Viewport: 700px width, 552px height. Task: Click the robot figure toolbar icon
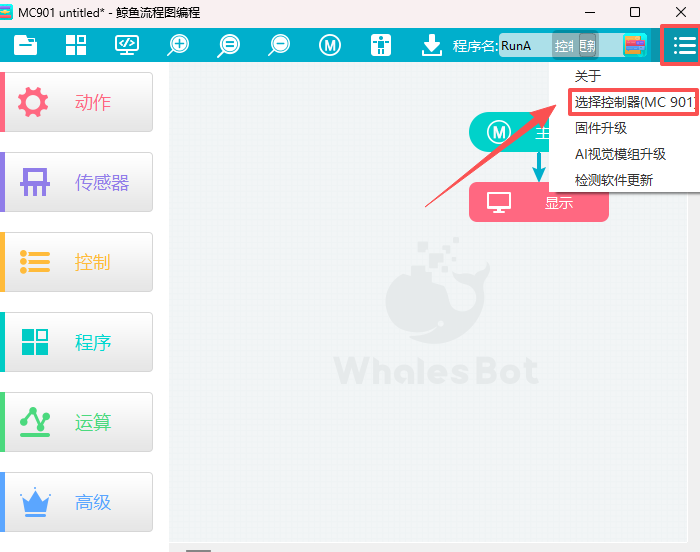pos(381,45)
